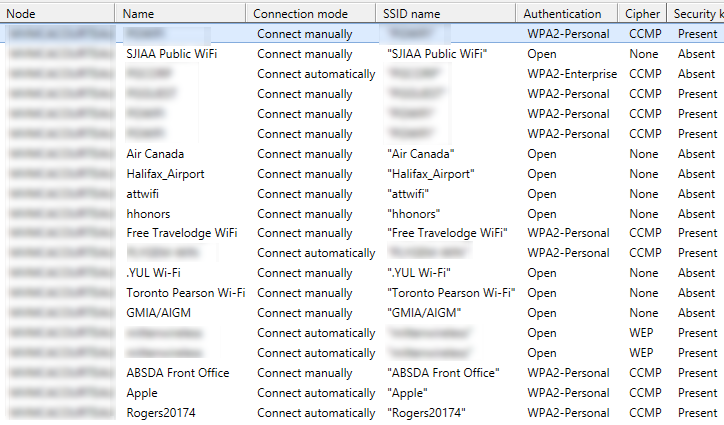Select the attwifi profile row
724x425 pixels.
[x=362, y=194]
